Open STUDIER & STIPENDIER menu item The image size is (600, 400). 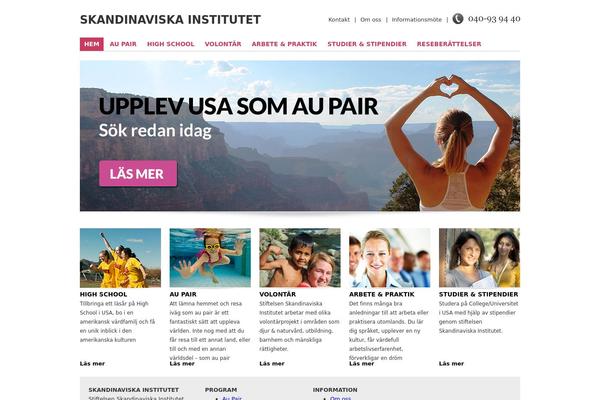(x=367, y=44)
